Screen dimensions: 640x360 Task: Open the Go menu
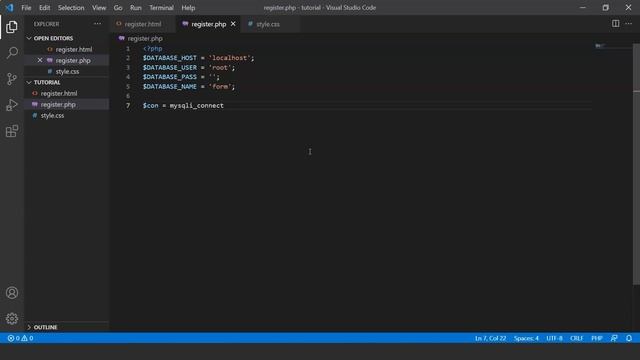pos(118,8)
